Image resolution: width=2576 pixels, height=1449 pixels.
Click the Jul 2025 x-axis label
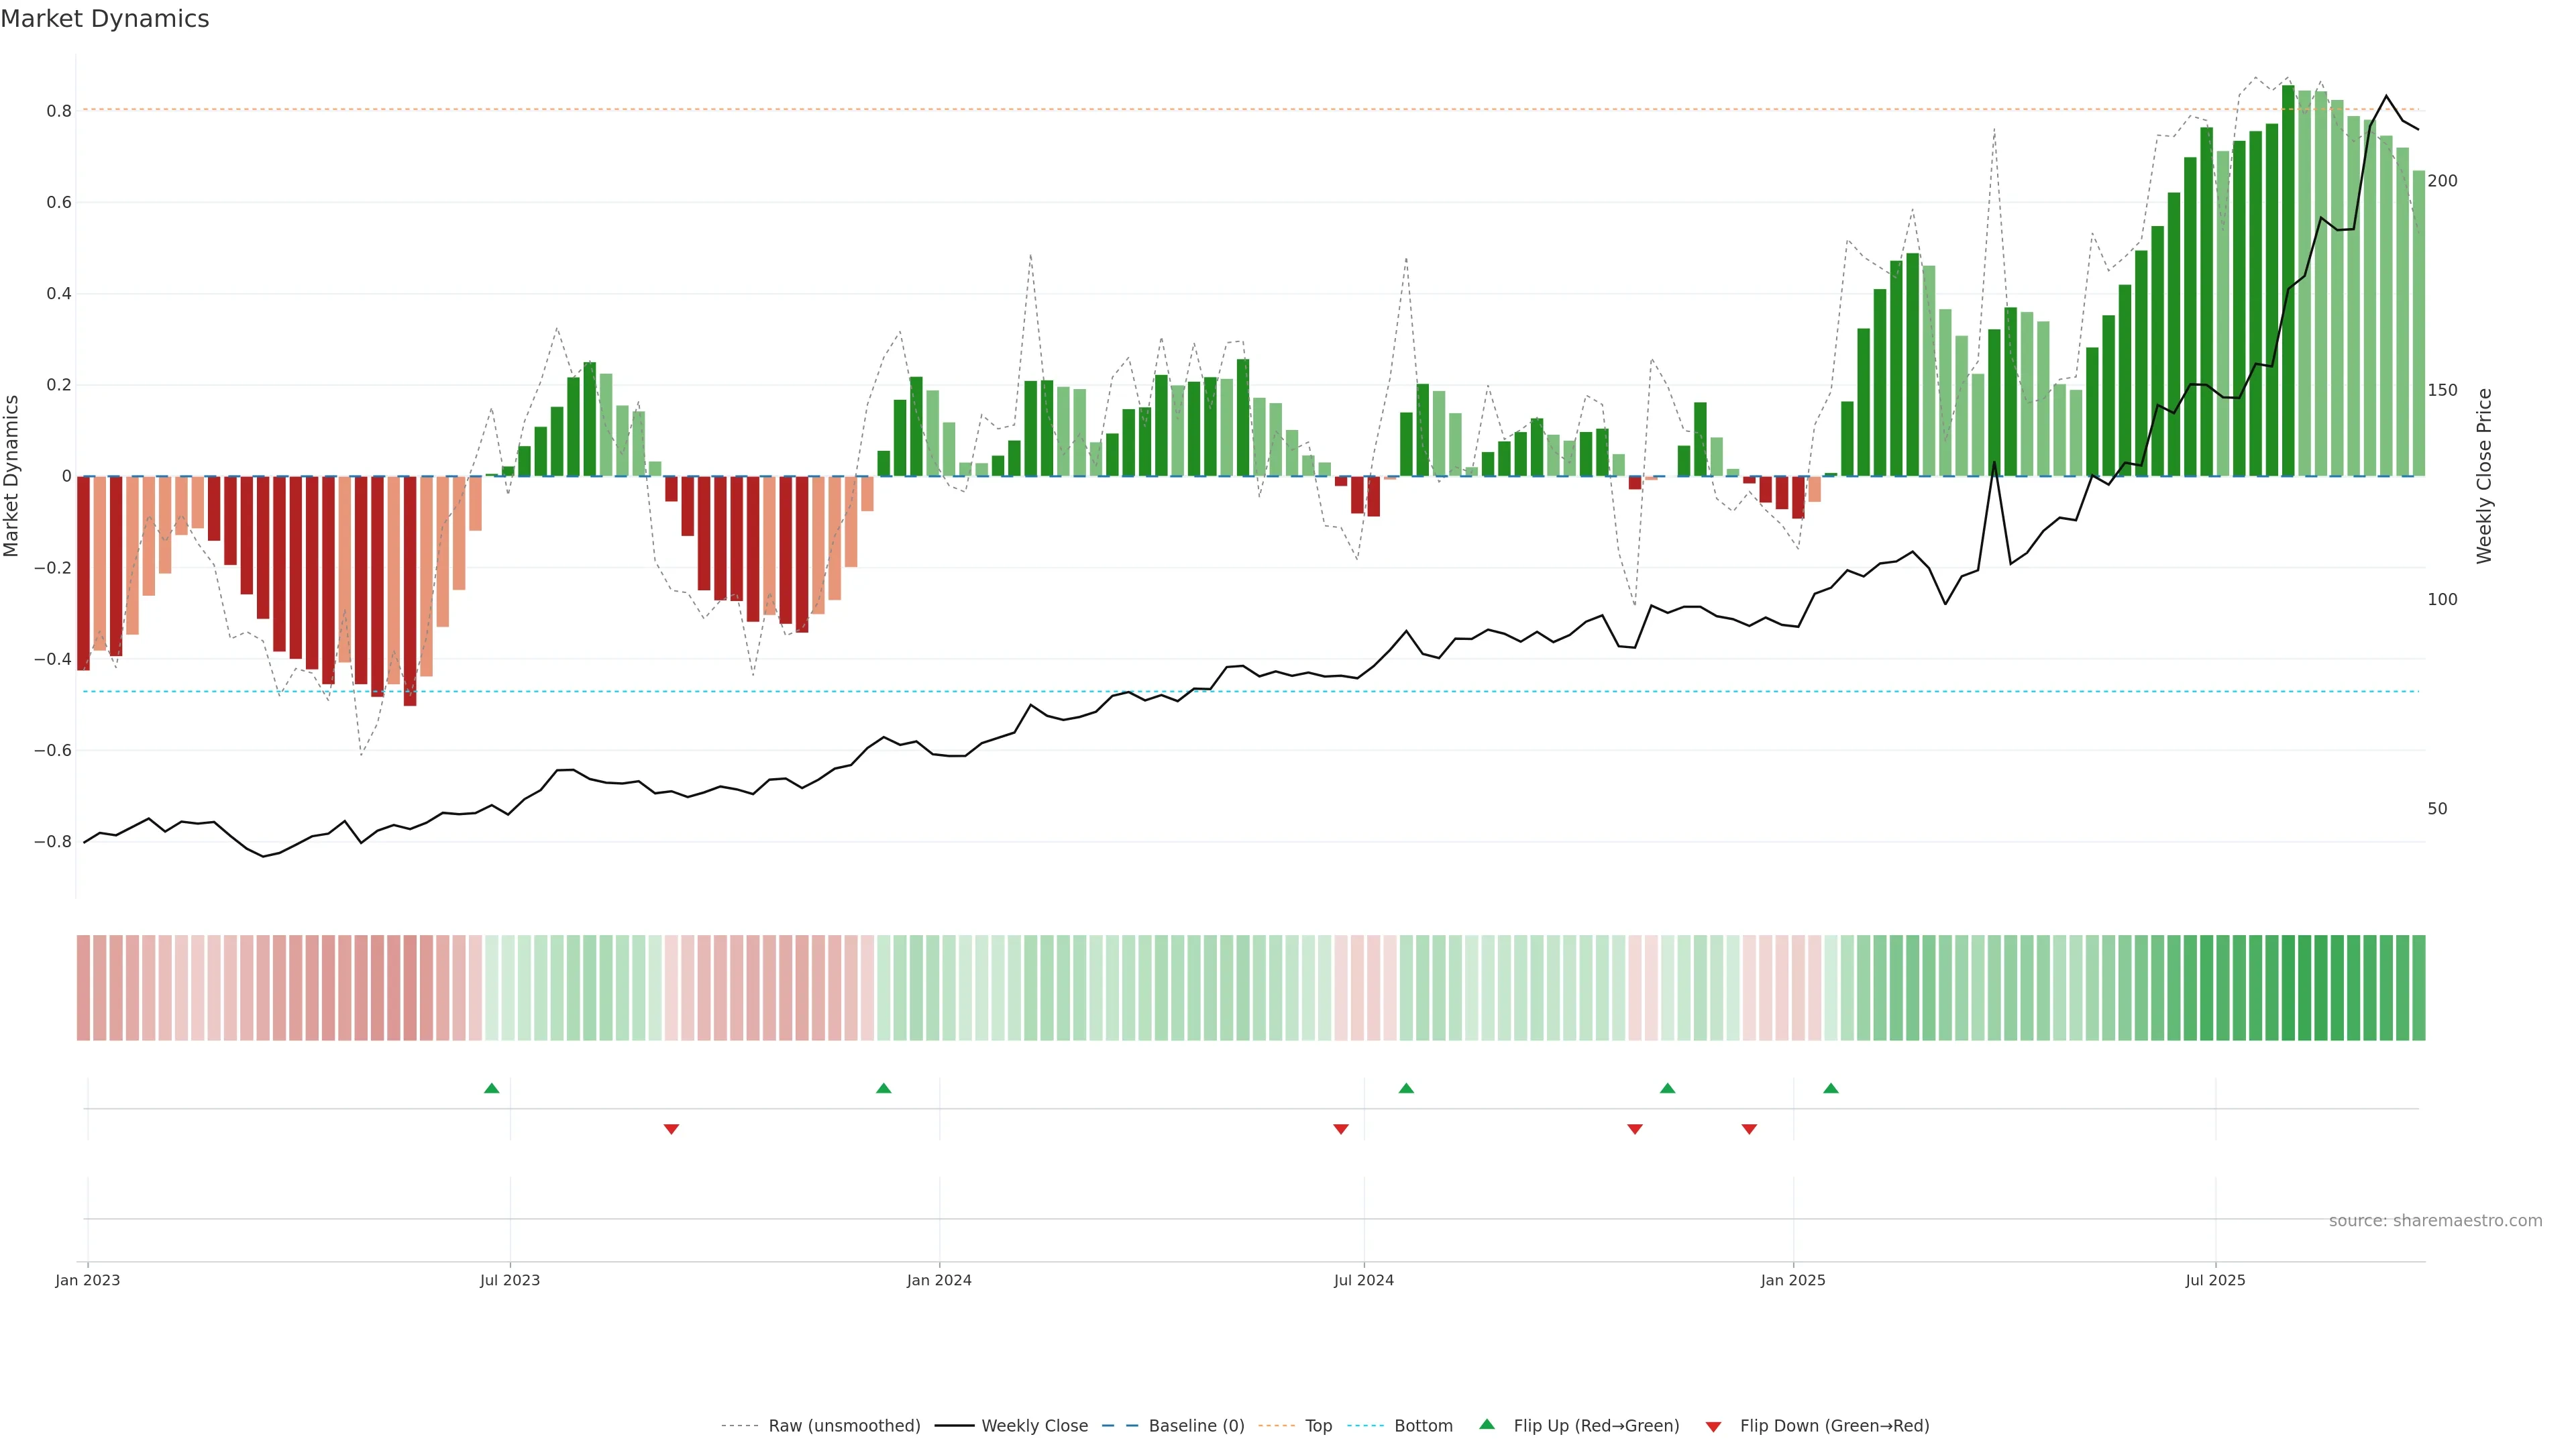2215,1280
